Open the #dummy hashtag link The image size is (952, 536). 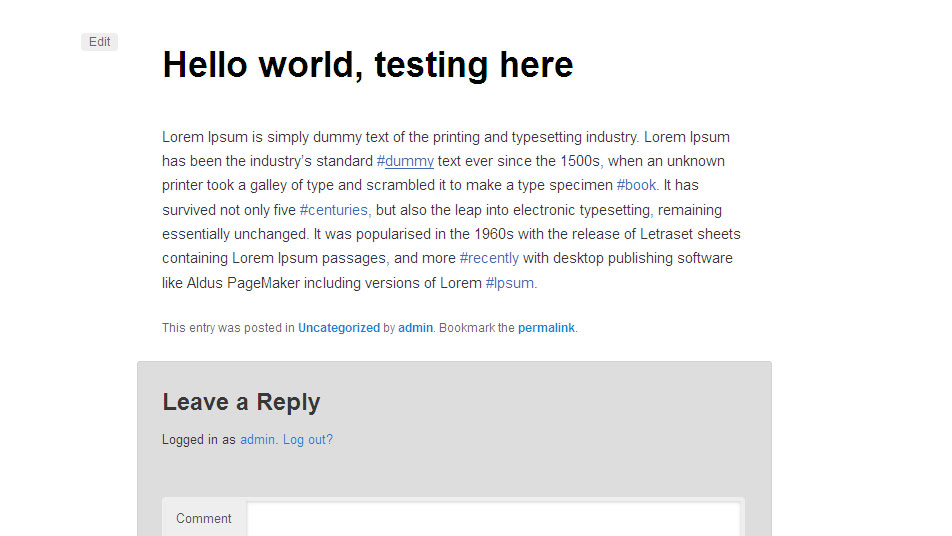(405, 161)
